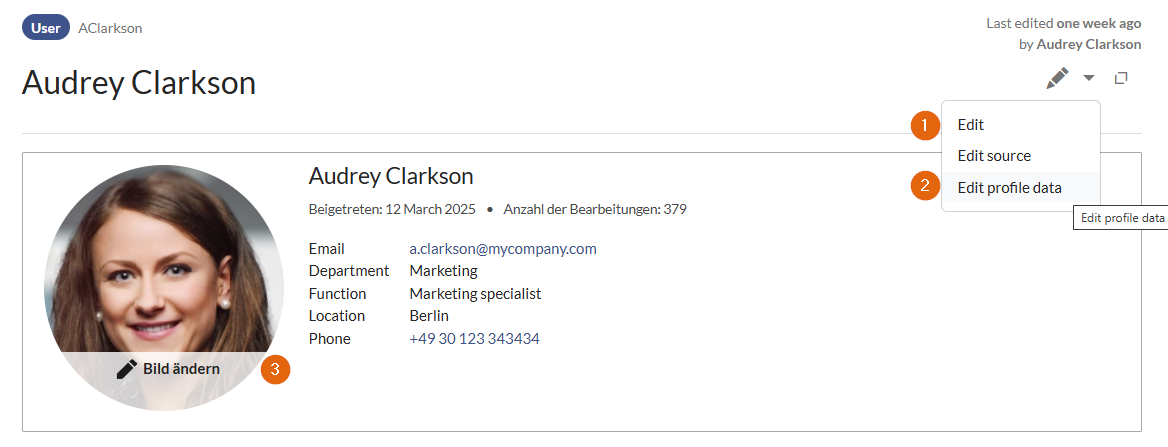Click the orange number 2 marker
Screen dimensions: 1168x447
925,185
